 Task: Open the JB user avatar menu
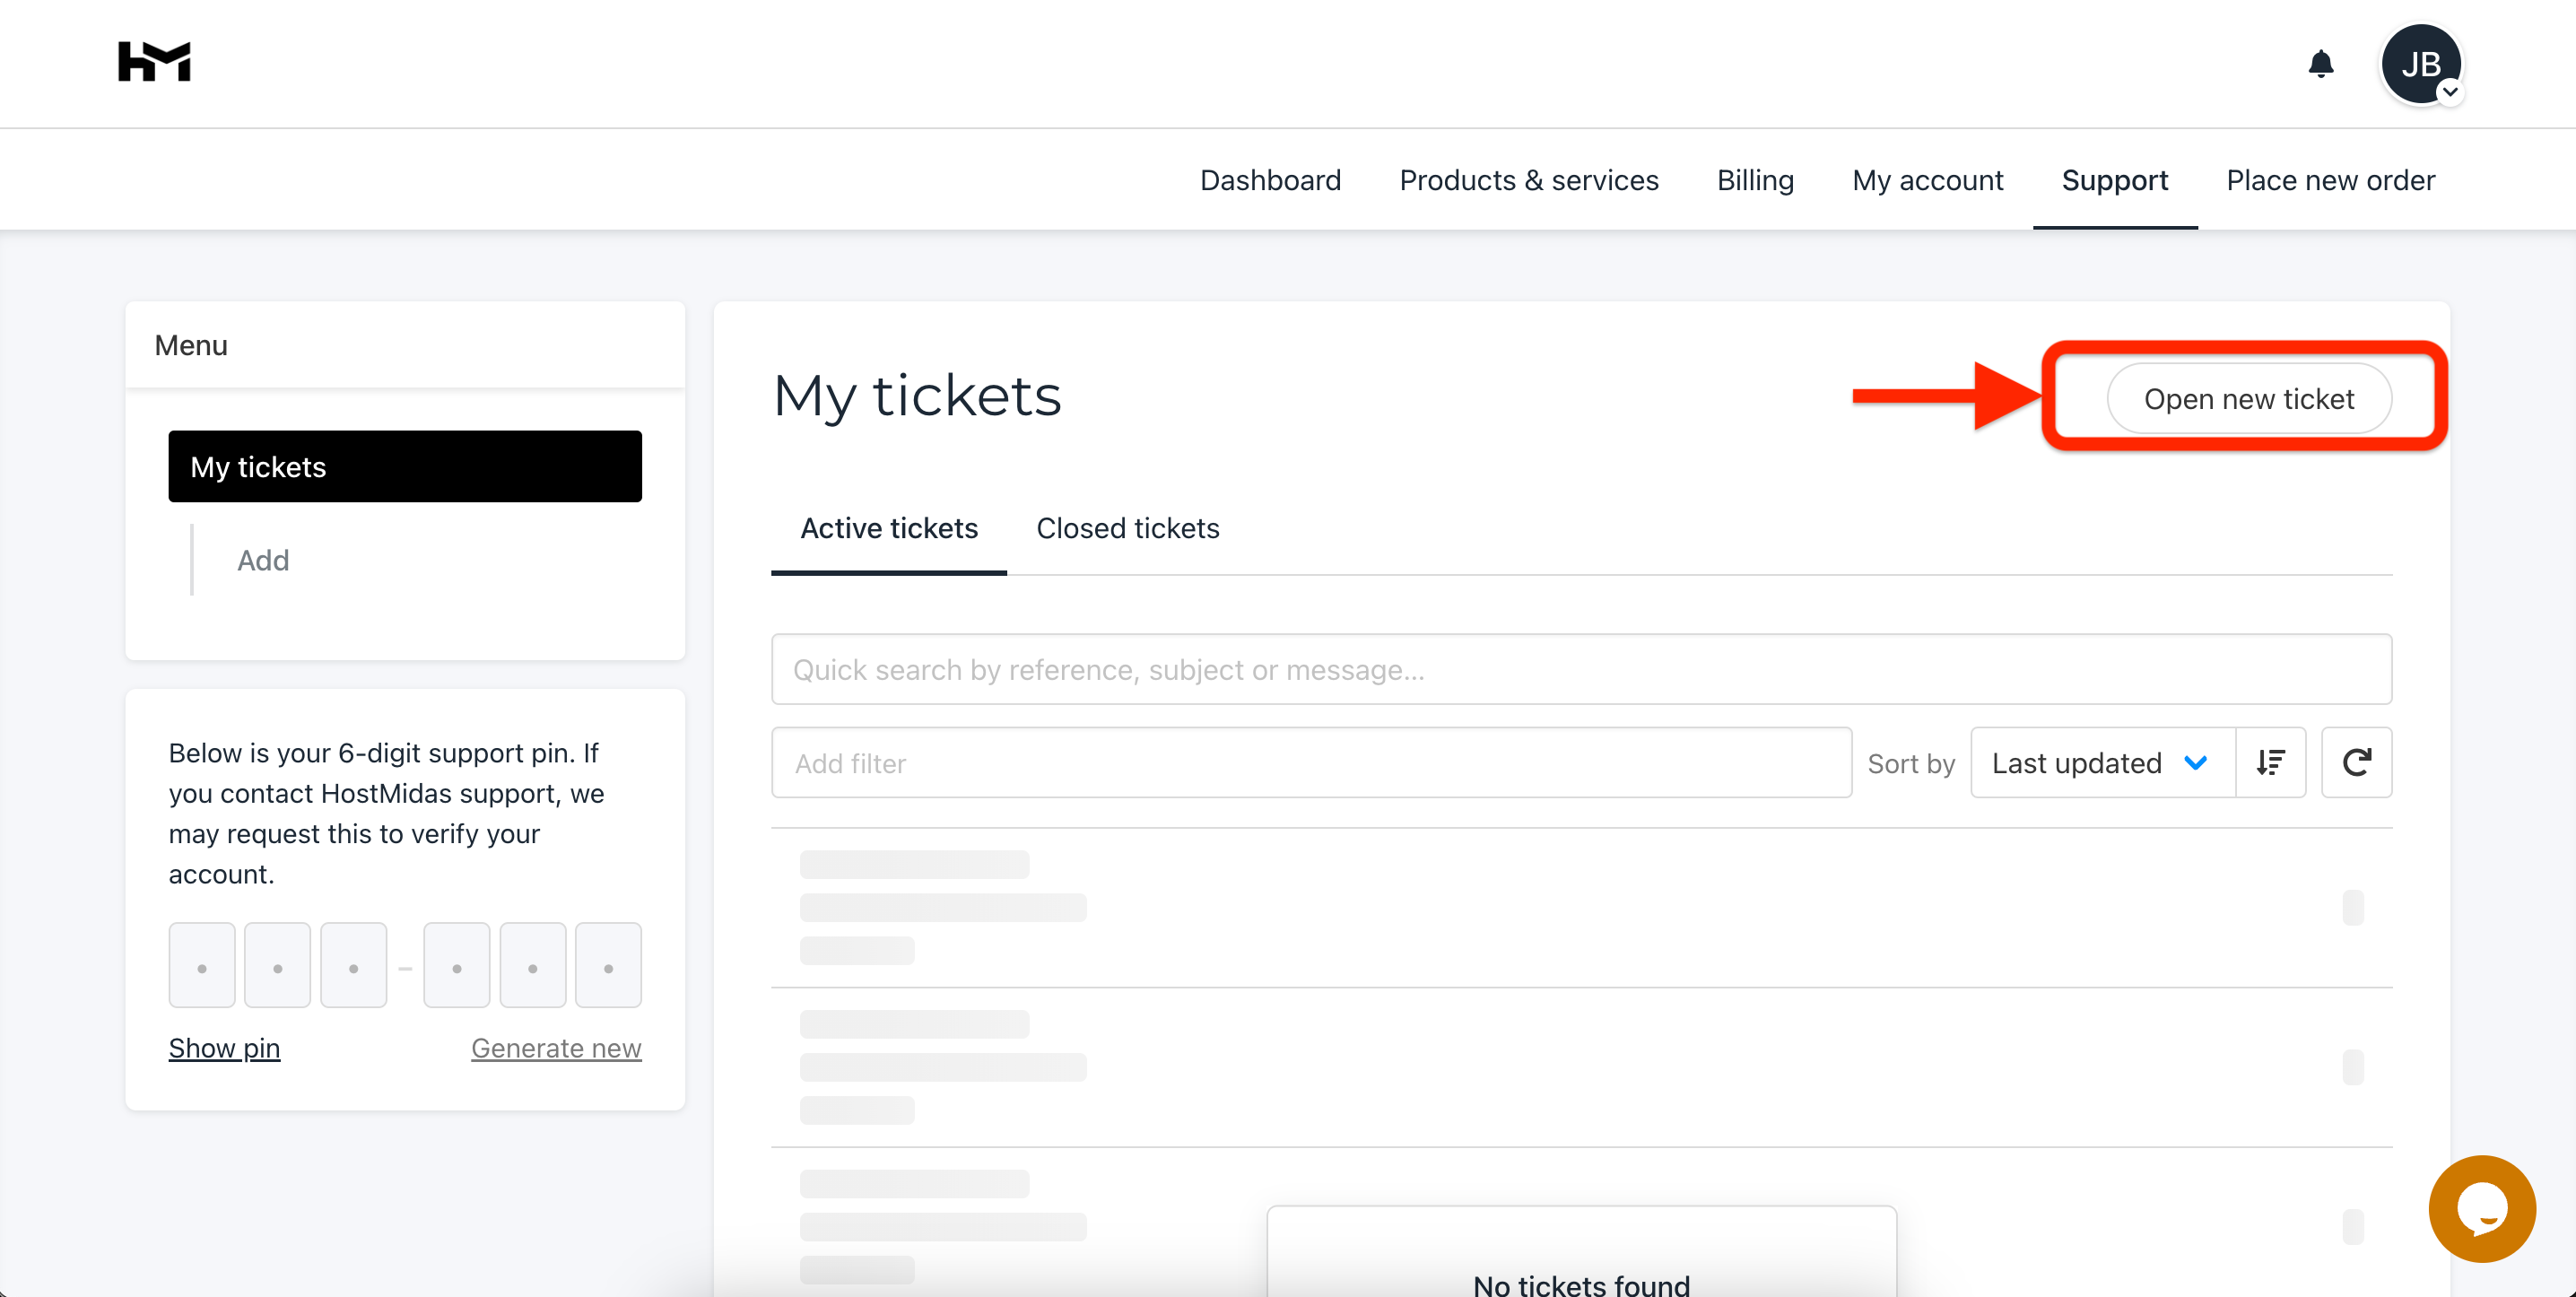click(2421, 65)
